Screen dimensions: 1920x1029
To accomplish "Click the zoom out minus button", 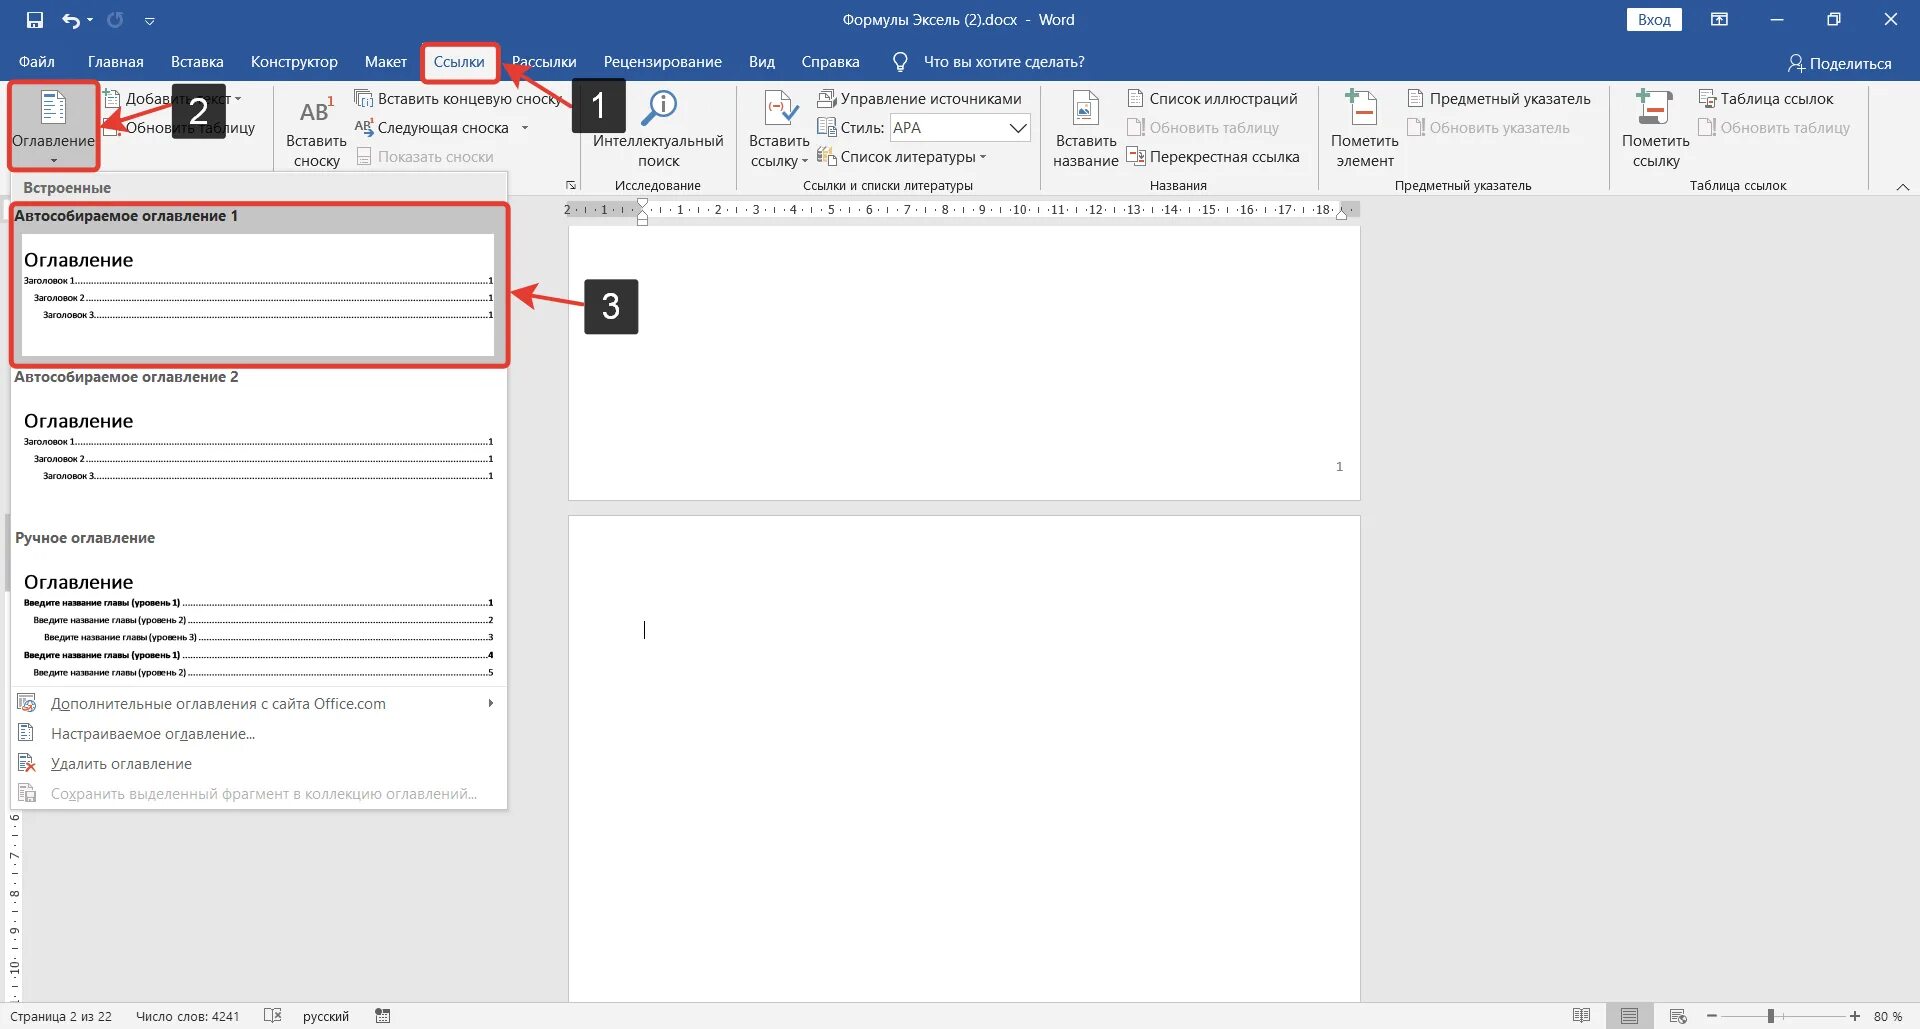I will coord(1712,1016).
